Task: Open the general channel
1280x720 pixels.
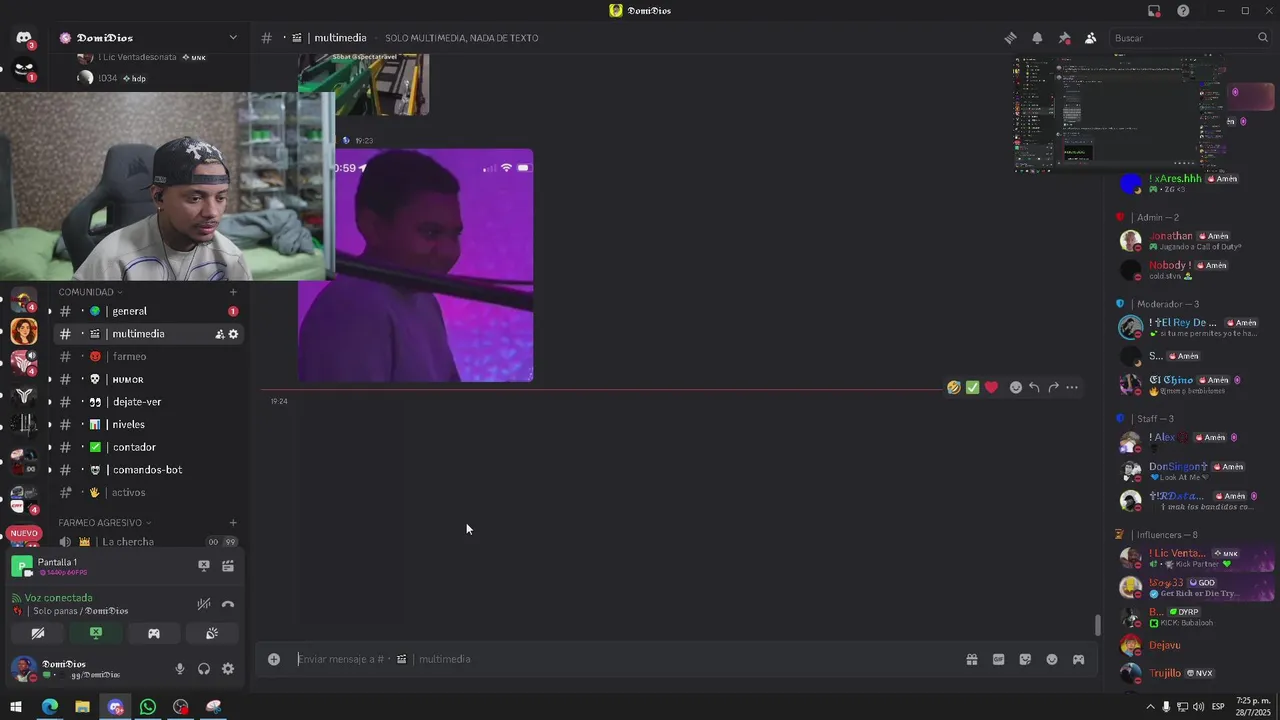Action: click(x=148, y=311)
